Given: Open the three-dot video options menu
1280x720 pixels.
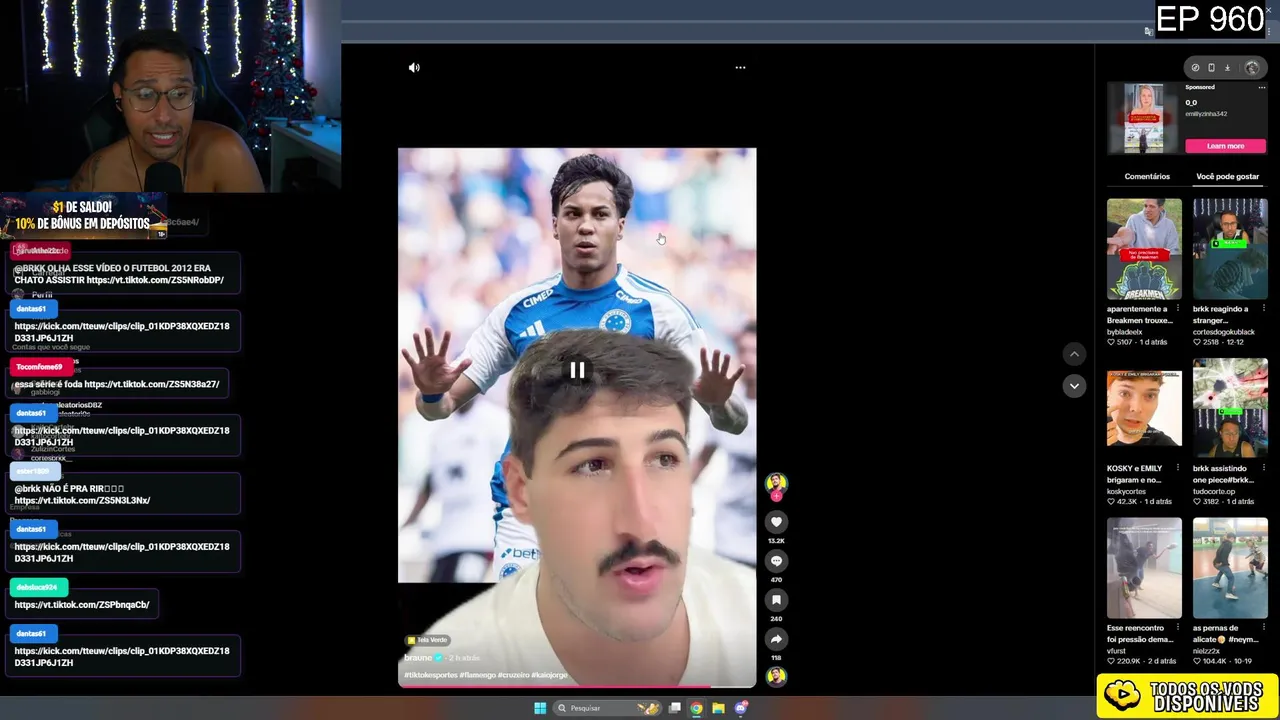Looking at the screenshot, I should click(740, 68).
